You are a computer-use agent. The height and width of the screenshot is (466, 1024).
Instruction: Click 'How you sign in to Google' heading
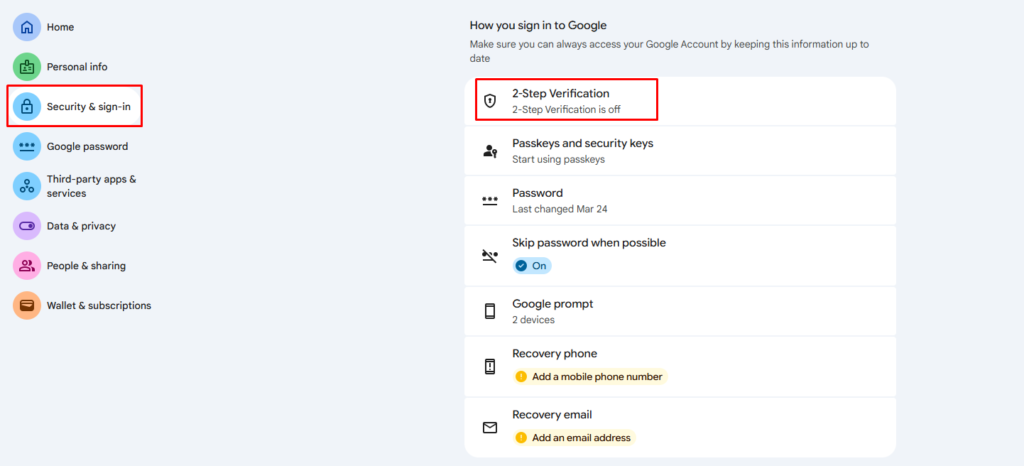pos(538,25)
